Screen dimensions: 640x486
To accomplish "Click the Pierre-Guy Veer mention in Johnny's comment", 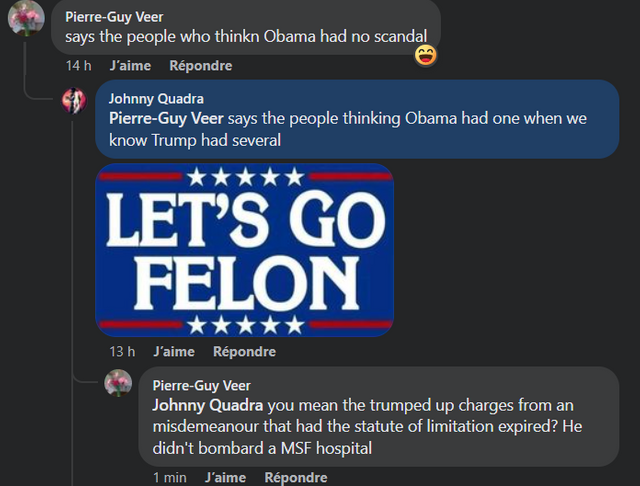I will click(x=166, y=118).
